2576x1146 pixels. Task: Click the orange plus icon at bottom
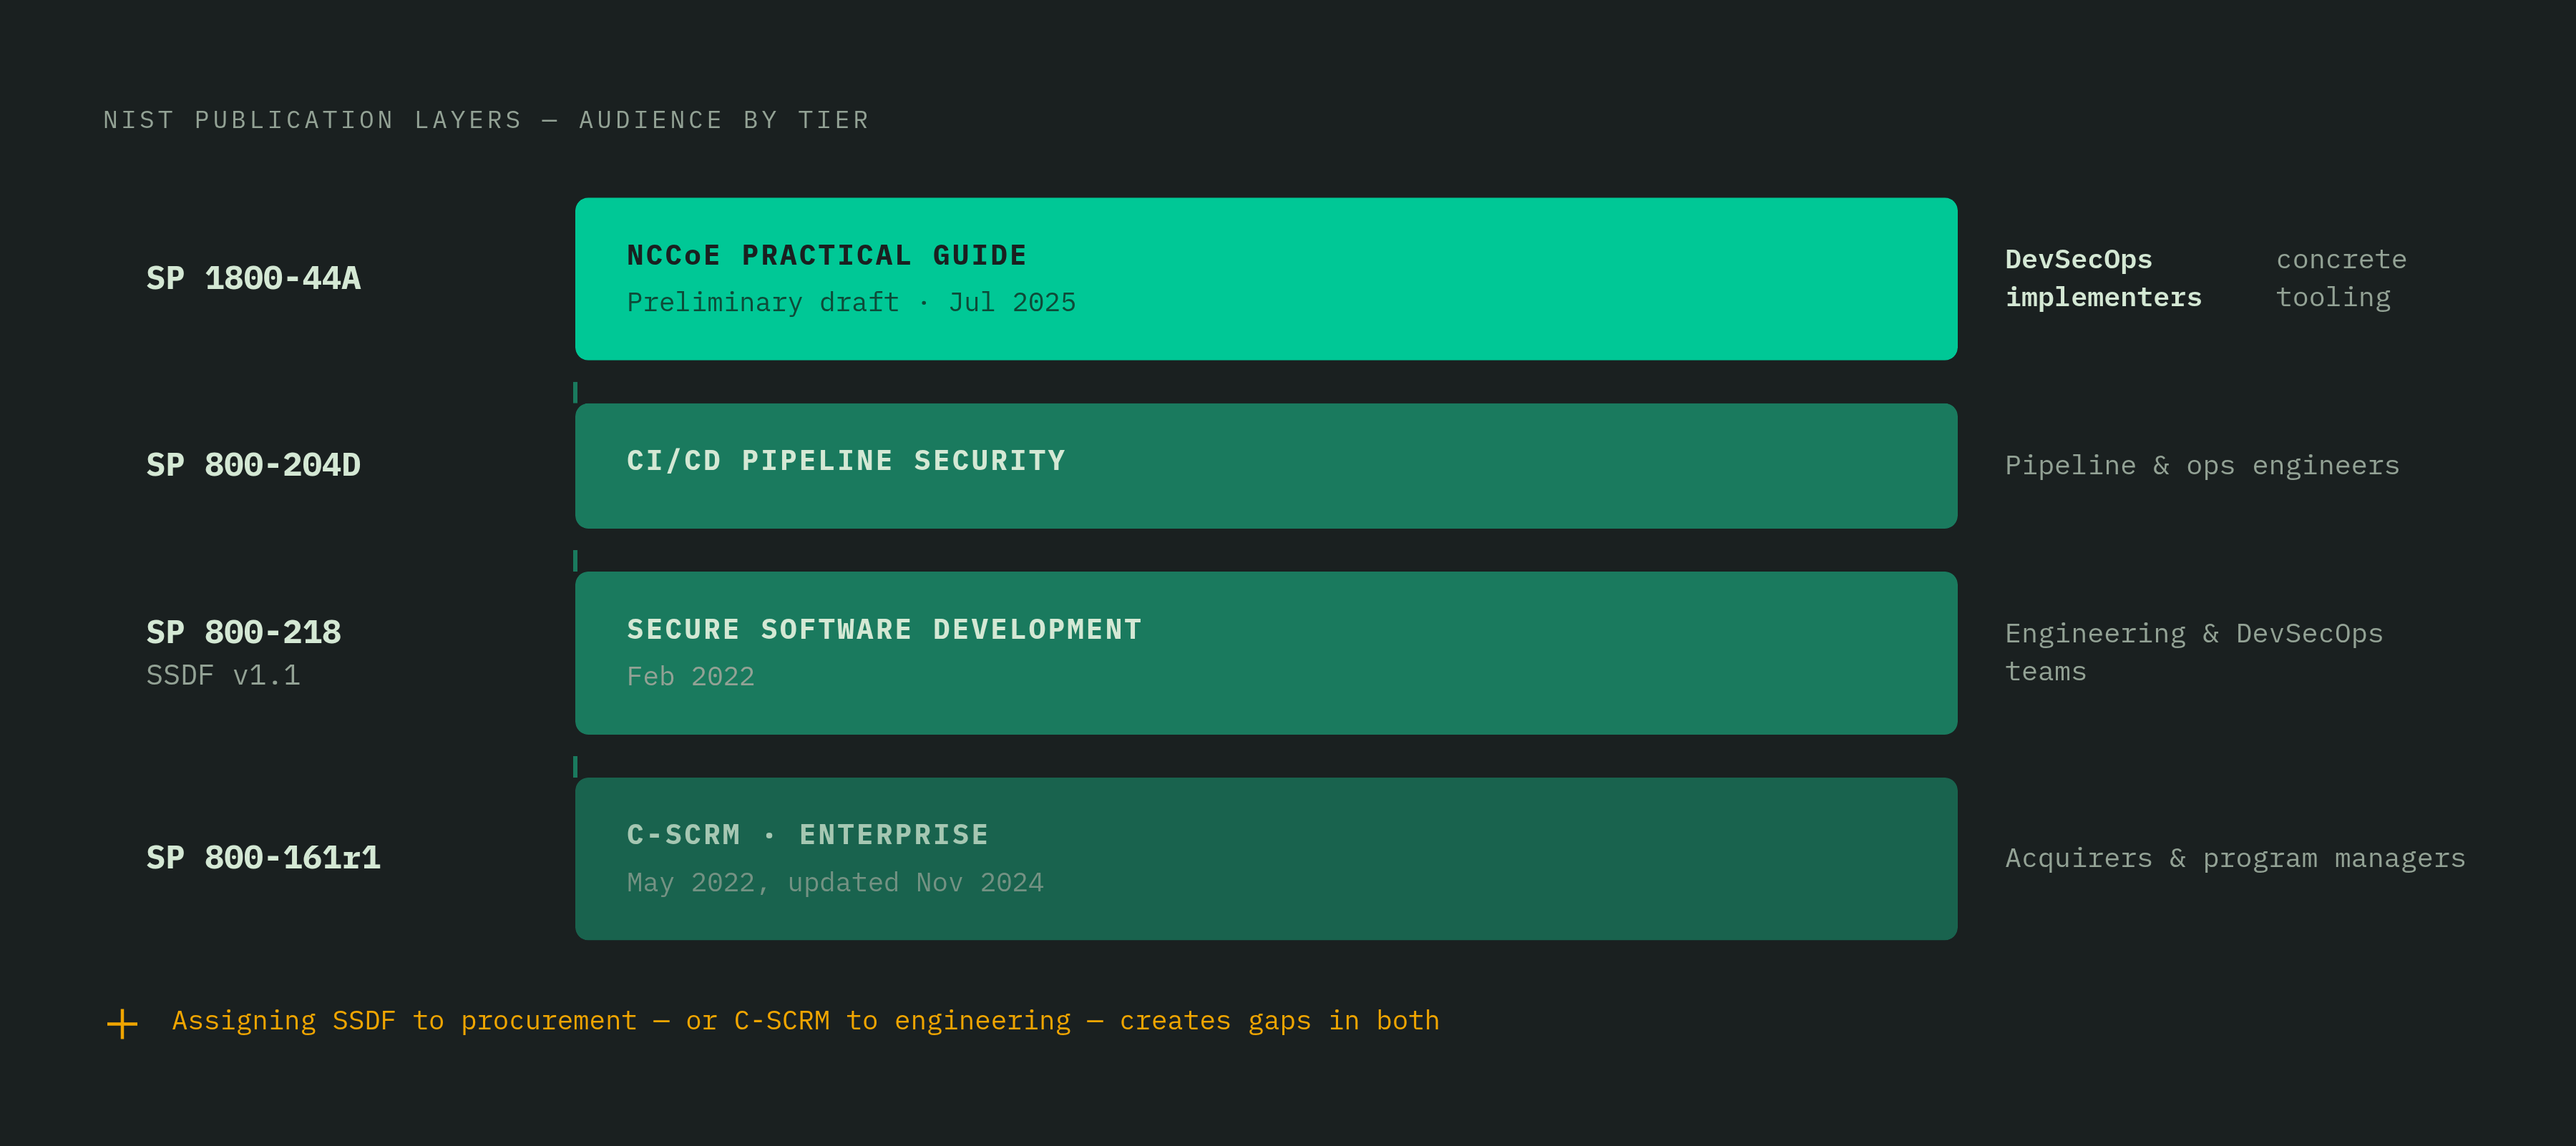[x=122, y=1023]
